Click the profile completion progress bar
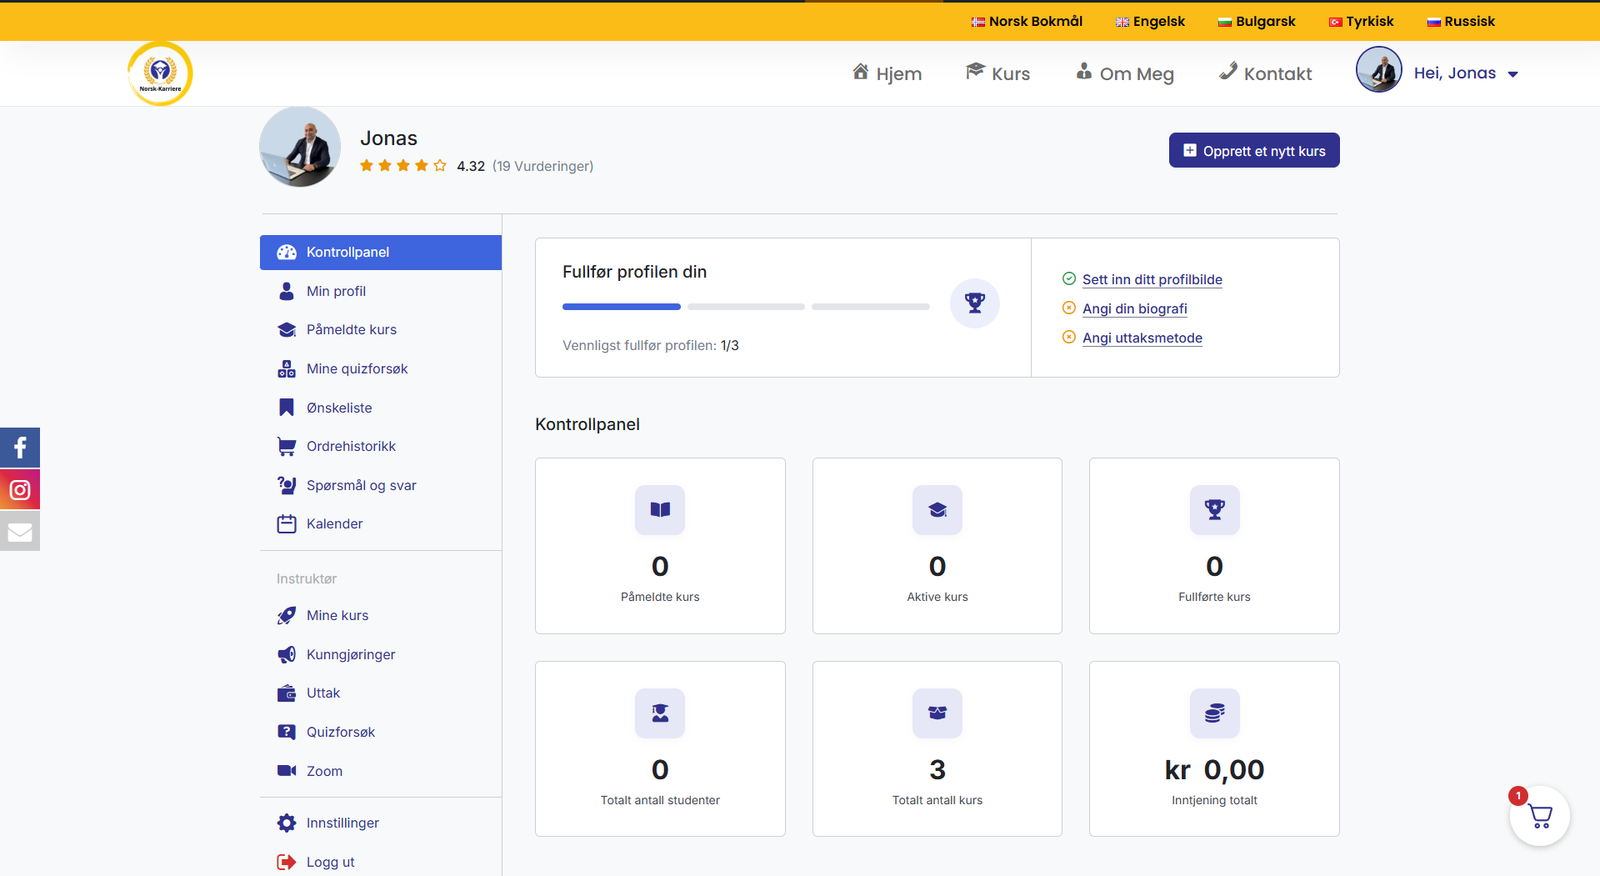 [745, 306]
